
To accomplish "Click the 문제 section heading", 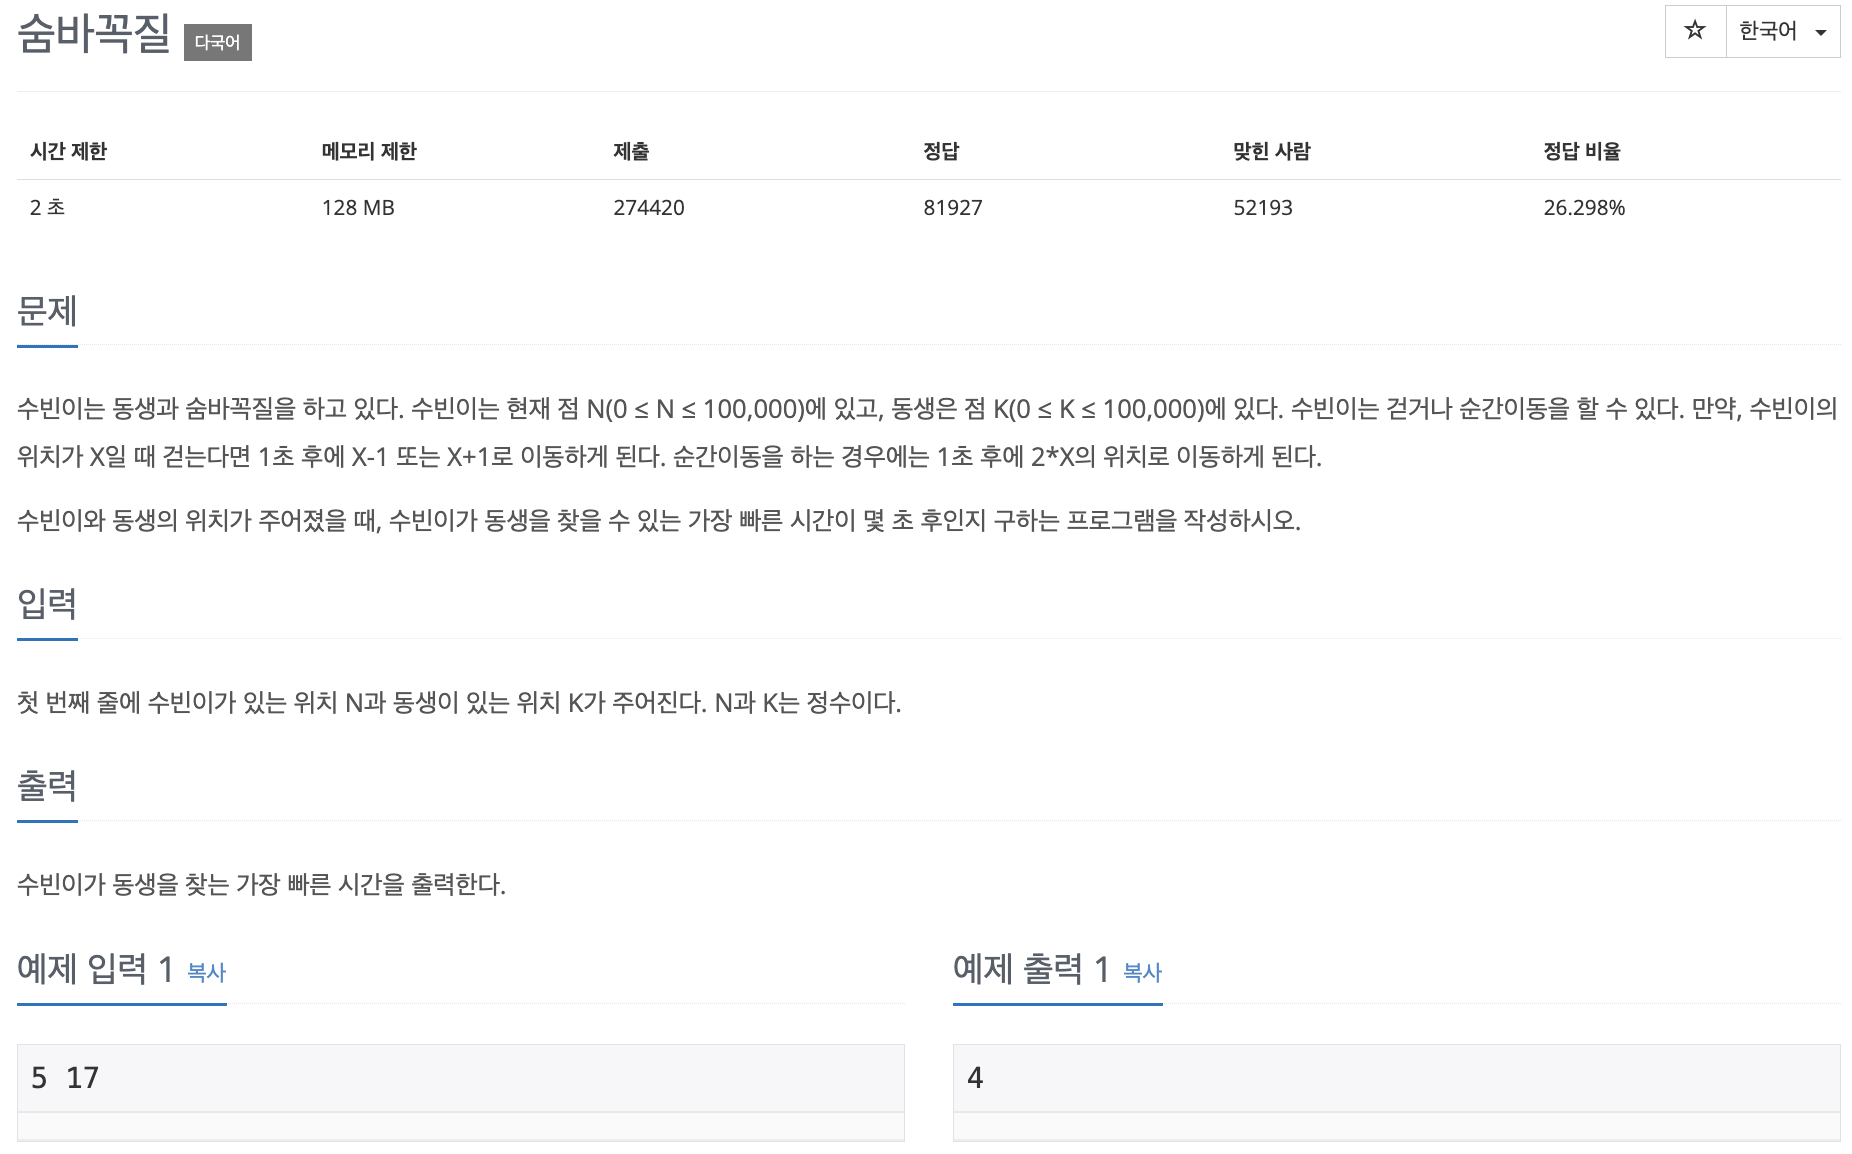I will tap(47, 311).
